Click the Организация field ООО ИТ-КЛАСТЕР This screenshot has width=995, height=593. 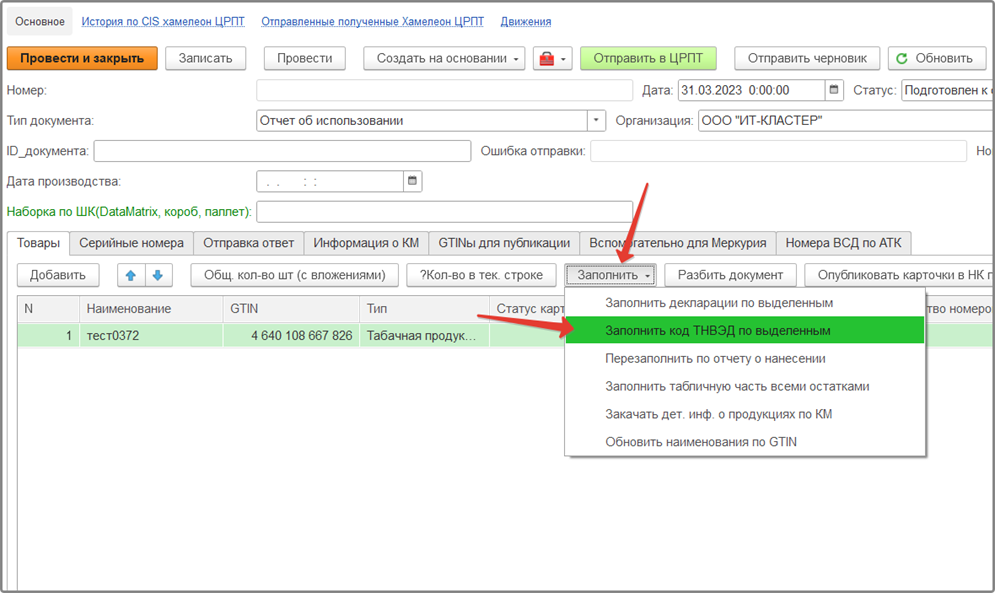coord(846,121)
